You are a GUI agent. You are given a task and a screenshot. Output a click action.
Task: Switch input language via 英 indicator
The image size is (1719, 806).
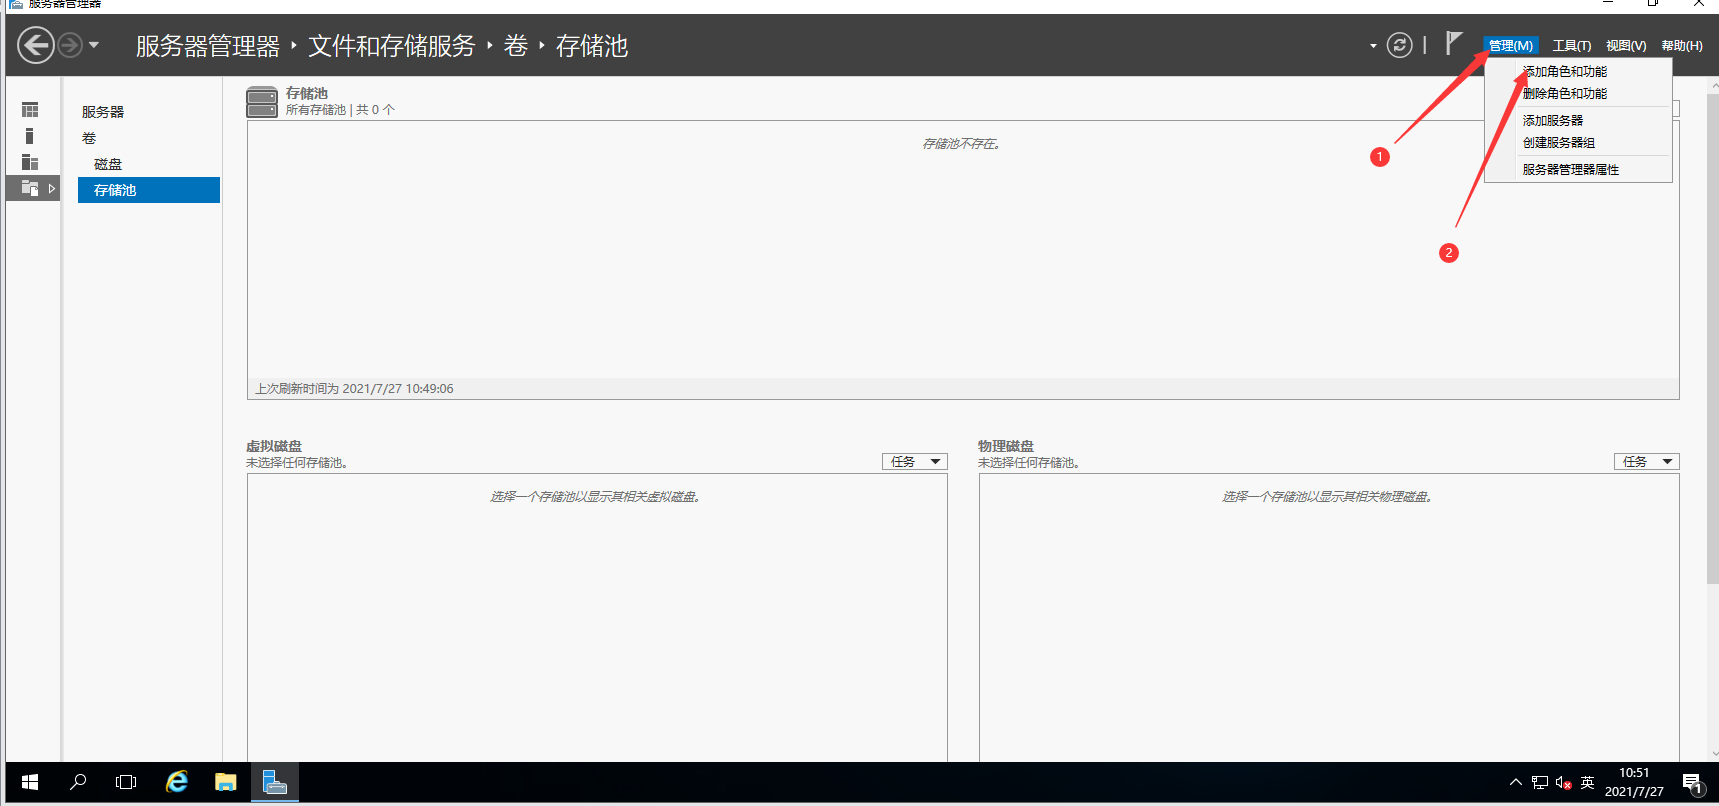coord(1587,783)
